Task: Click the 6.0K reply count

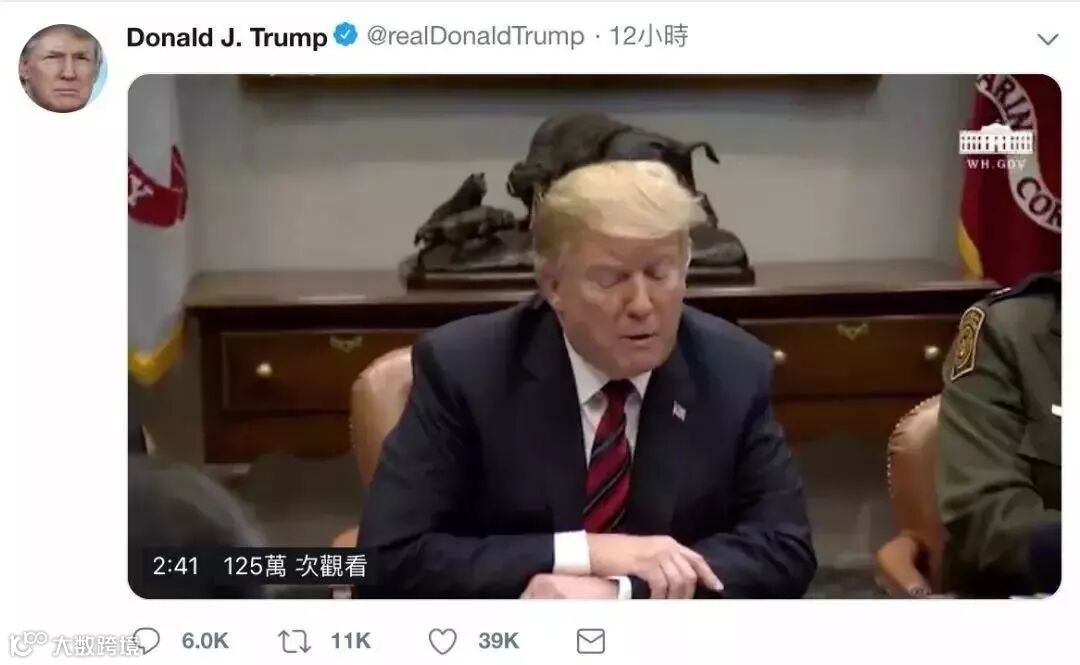Action: (x=205, y=641)
